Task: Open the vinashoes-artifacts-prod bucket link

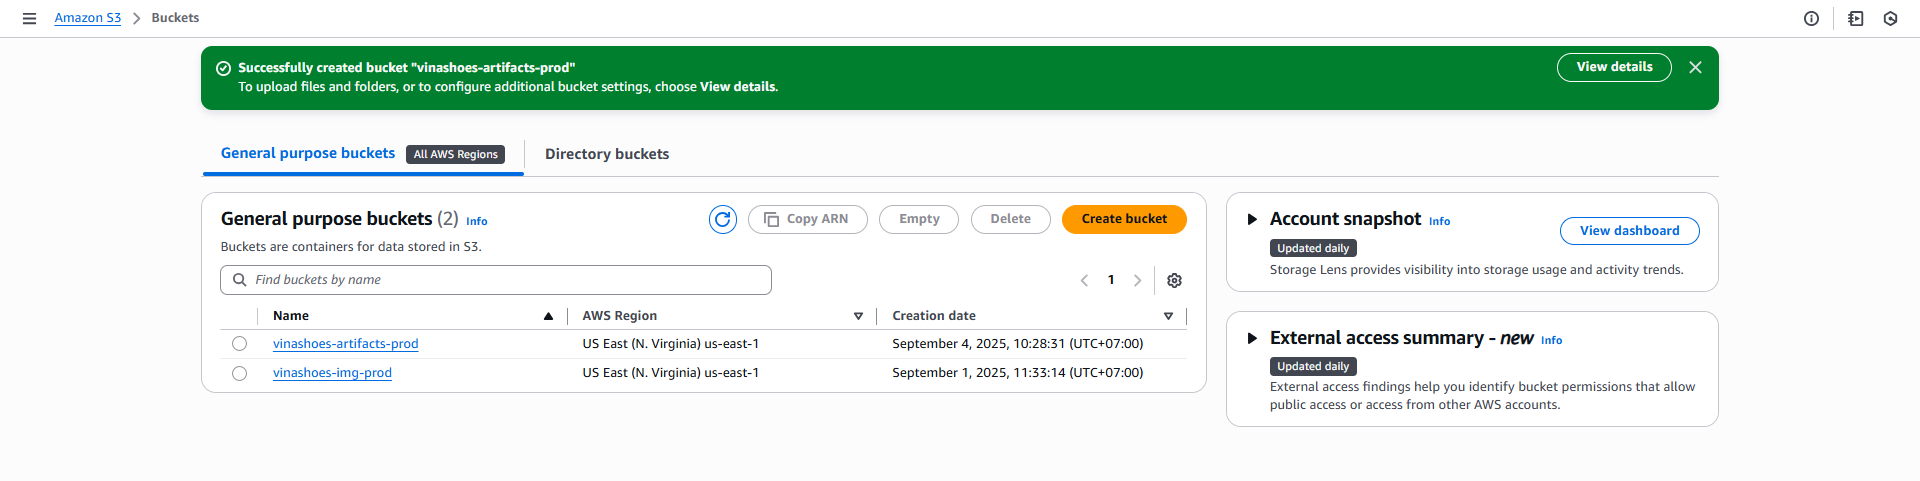Action: (345, 344)
